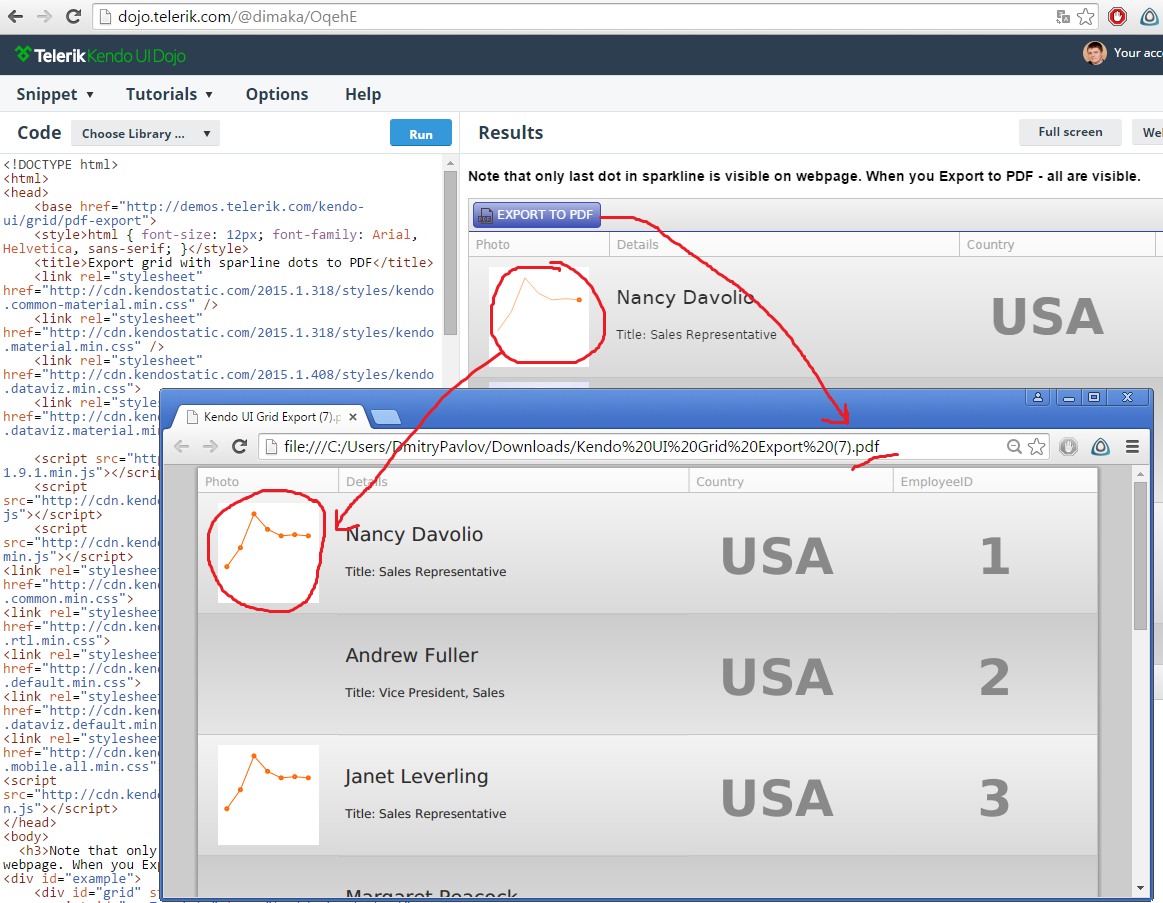Use the code editor scrollbar
The image size is (1163, 903).
450,252
